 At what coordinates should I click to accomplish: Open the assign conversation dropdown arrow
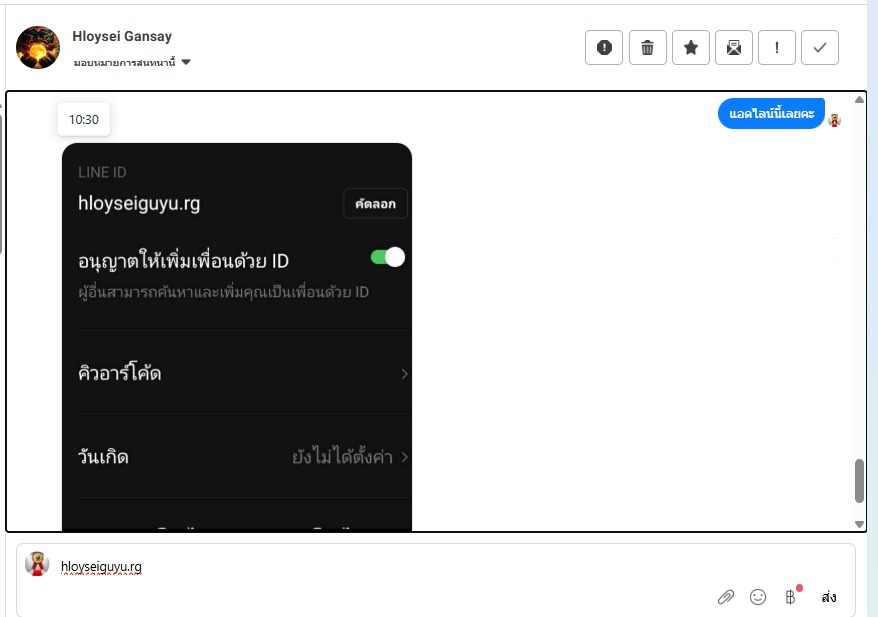tap(186, 62)
